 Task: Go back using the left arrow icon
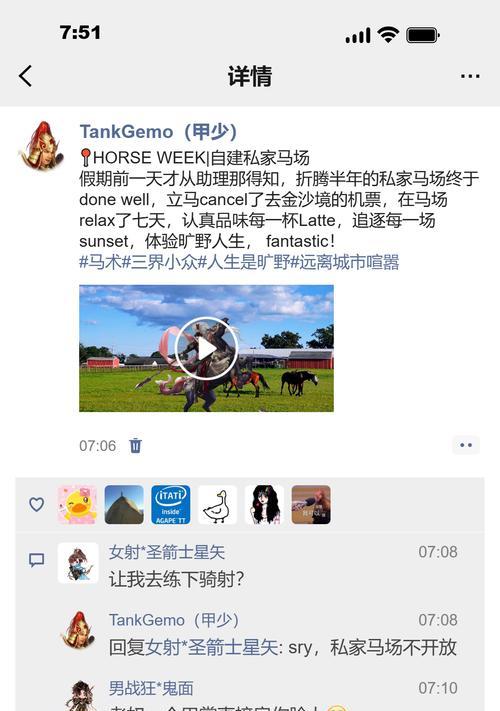point(25,76)
